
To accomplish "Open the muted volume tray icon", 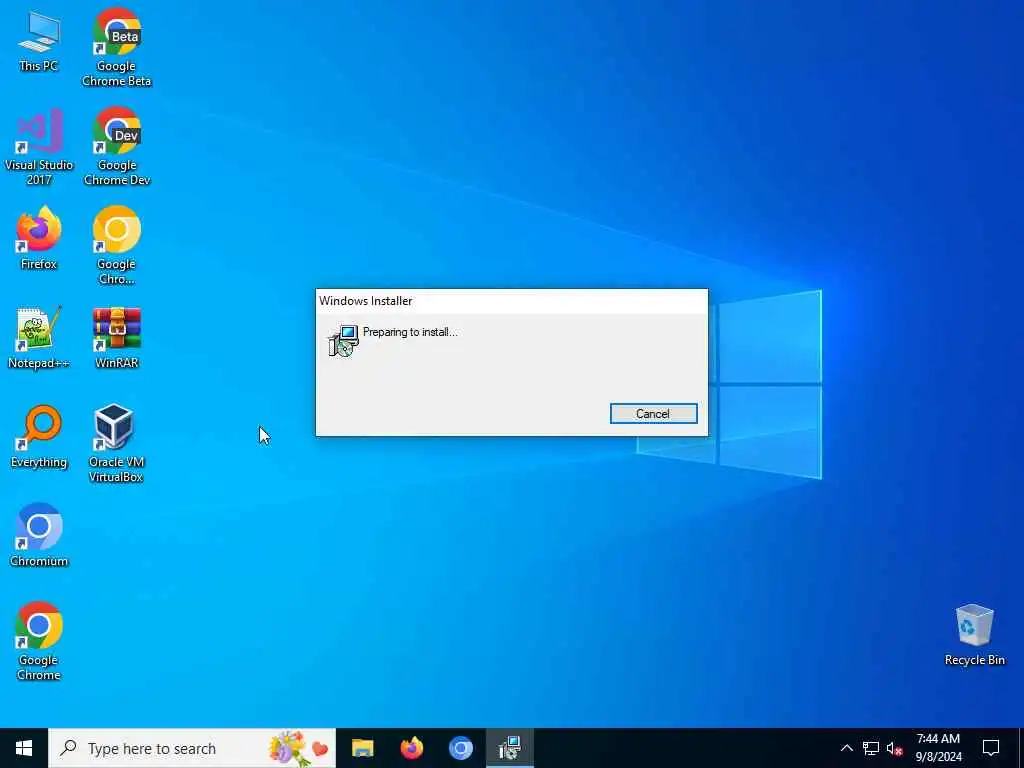I will coord(894,748).
